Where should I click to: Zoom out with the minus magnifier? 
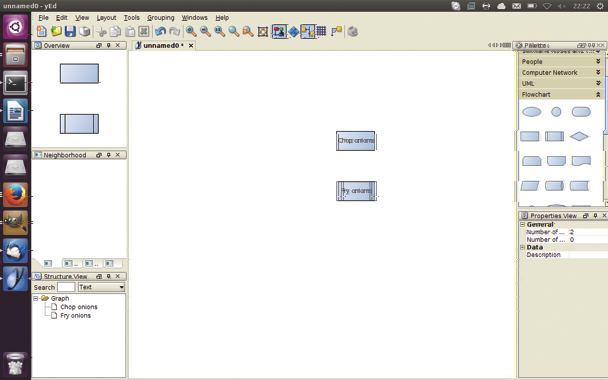(205, 31)
